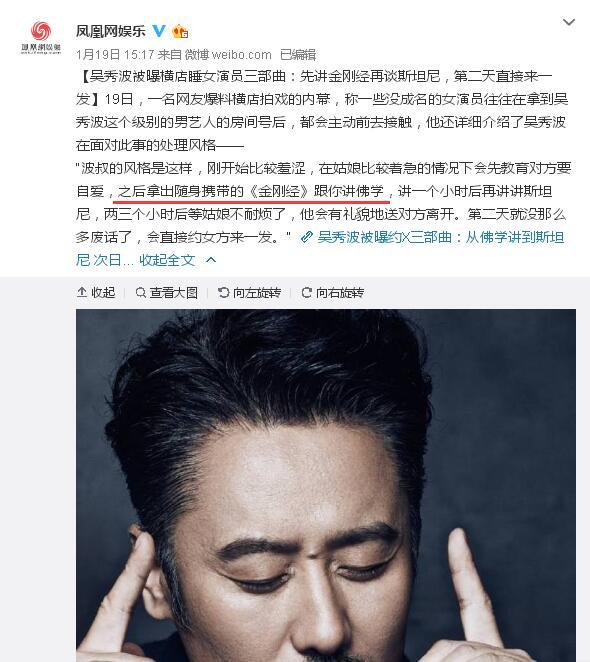The image size is (590, 662).
Task: Click the link chain icon before article
Action: click(307, 237)
